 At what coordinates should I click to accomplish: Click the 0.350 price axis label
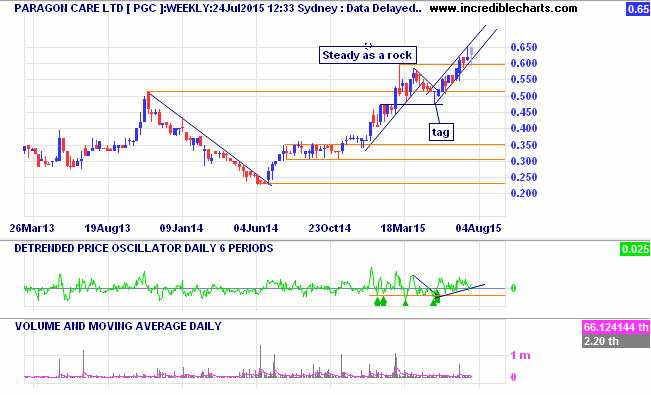point(524,145)
